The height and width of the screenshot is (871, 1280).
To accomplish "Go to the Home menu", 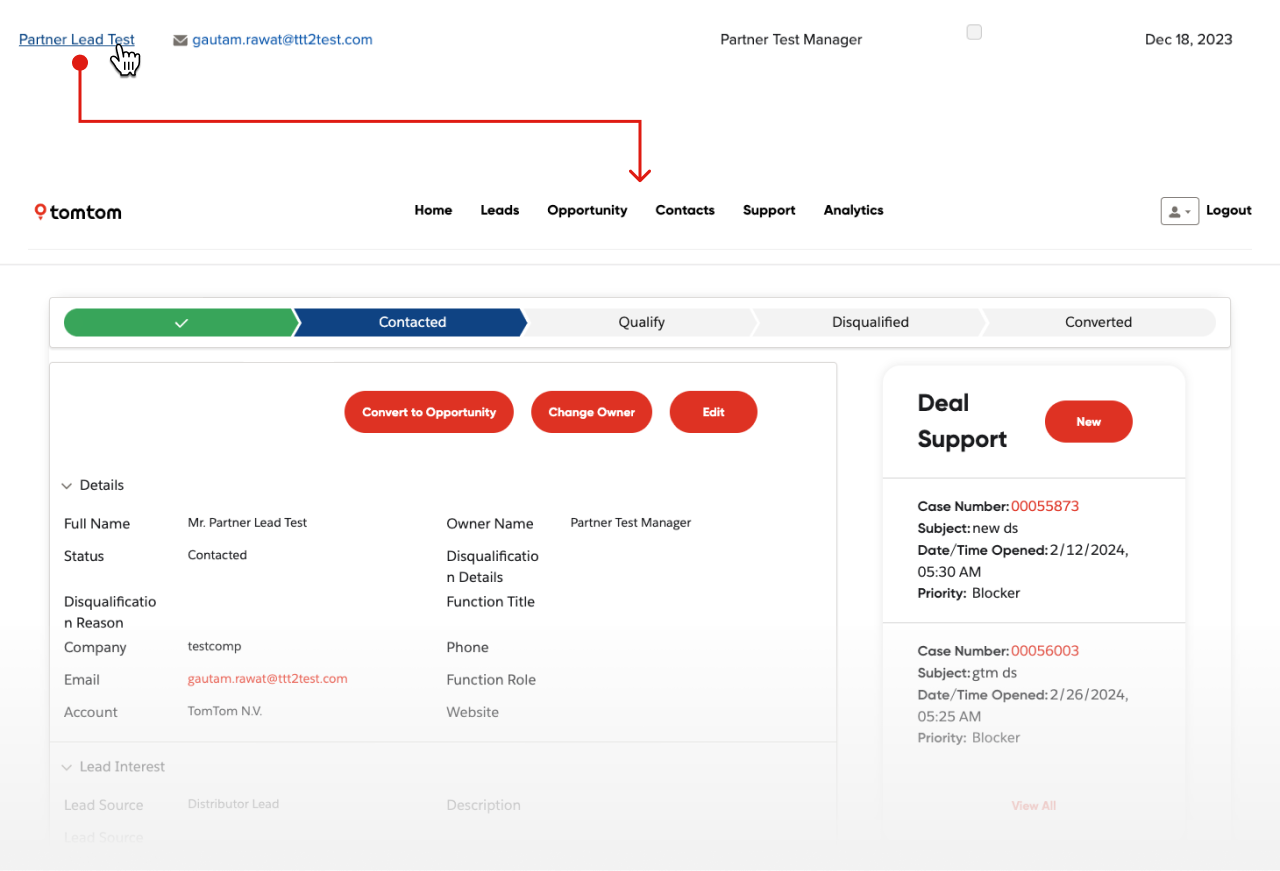I will click(433, 210).
